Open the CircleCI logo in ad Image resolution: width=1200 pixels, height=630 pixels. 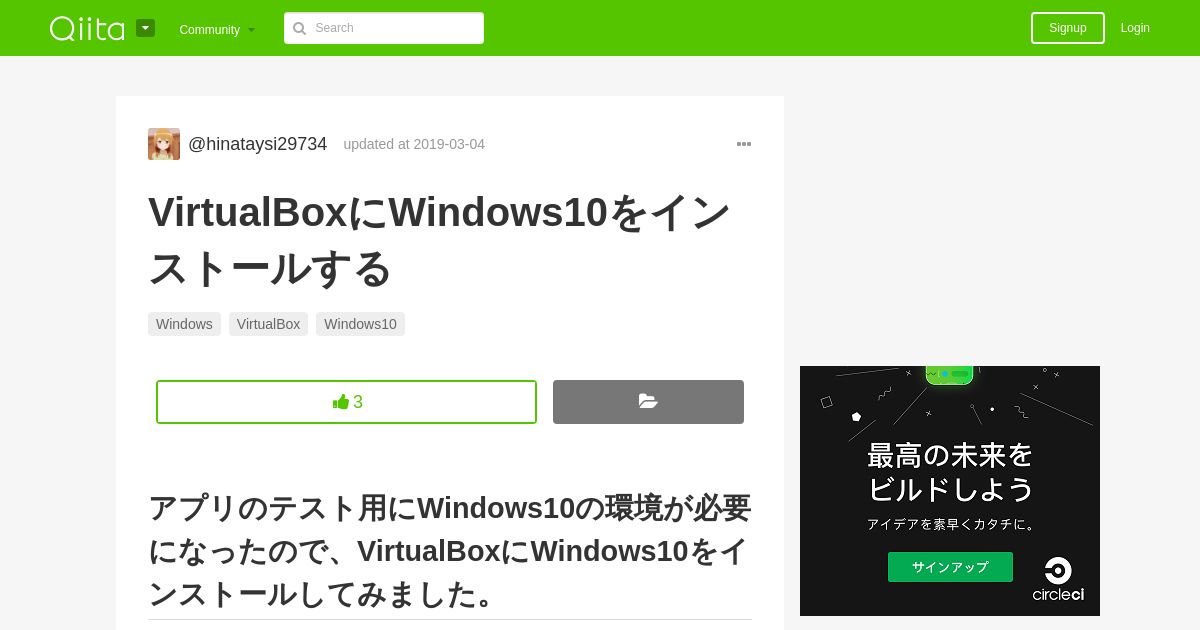[x=1058, y=580]
